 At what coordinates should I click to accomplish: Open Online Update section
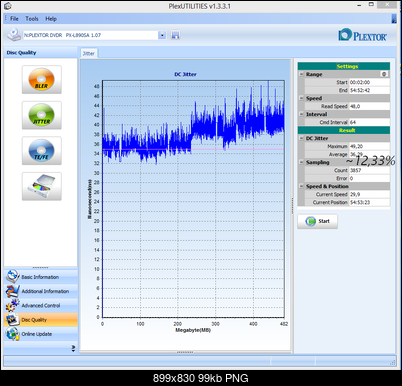coord(40,334)
